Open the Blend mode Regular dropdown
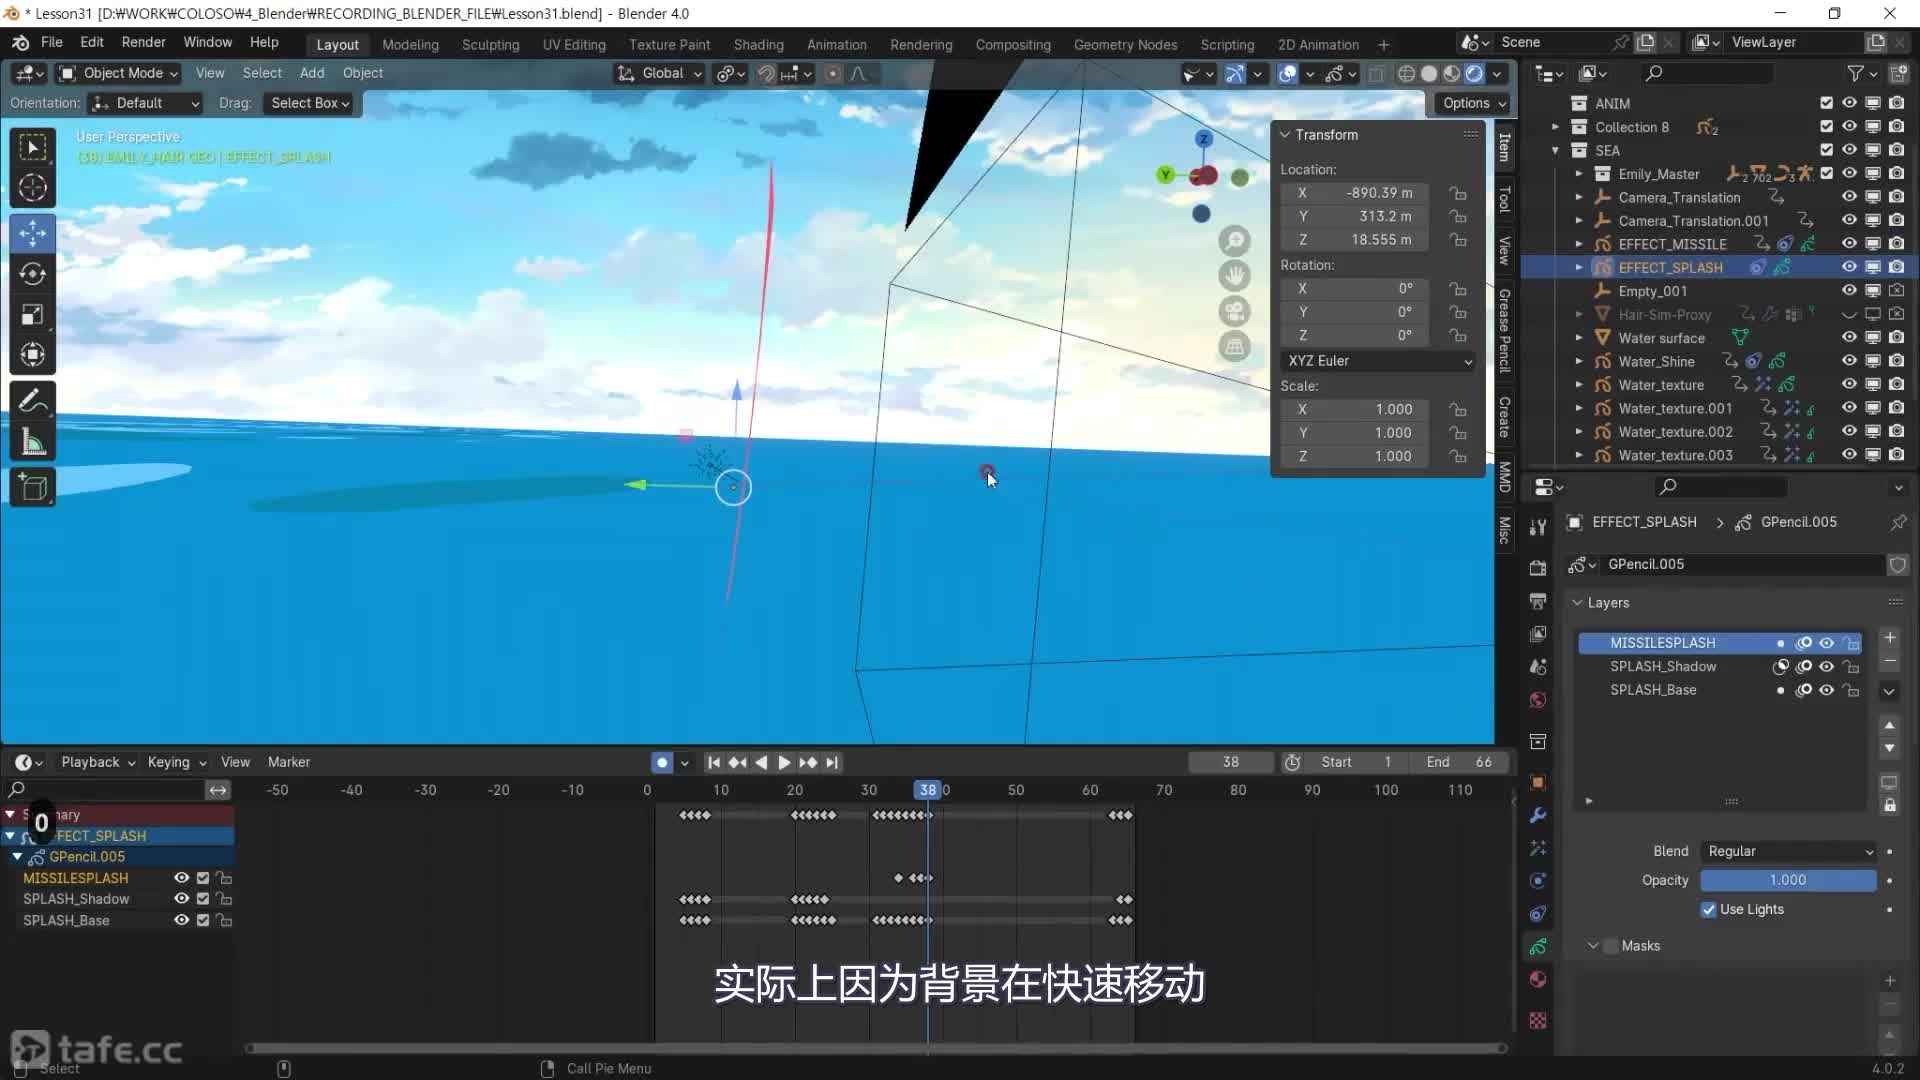This screenshot has height=1080, width=1920. (1788, 851)
